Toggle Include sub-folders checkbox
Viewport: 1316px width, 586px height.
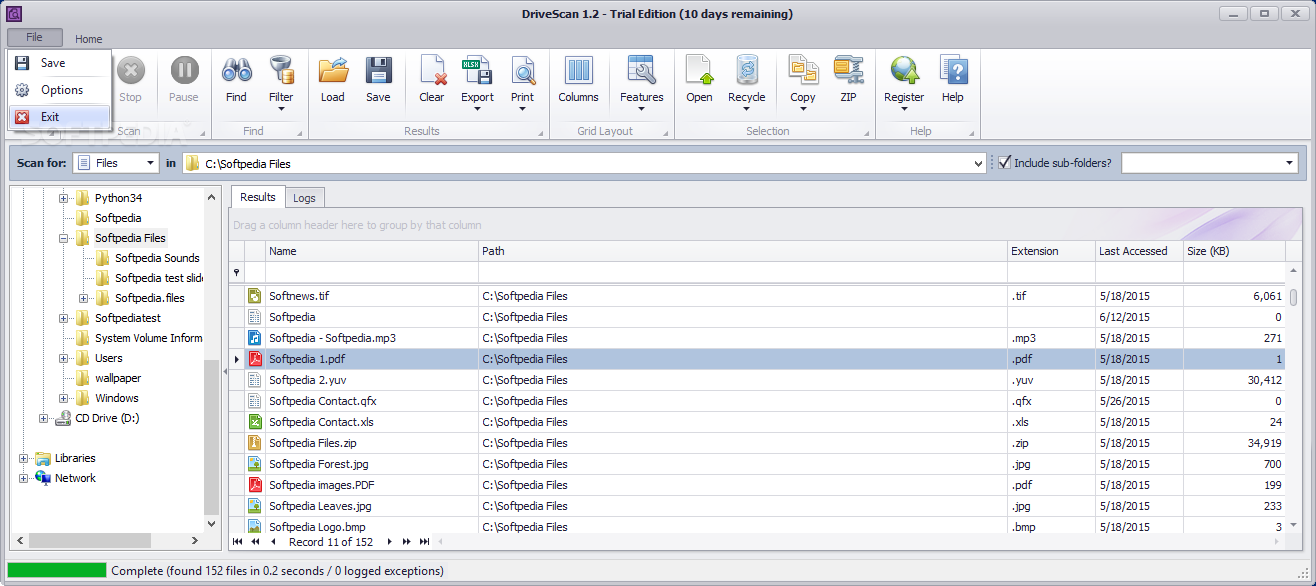tap(1005, 162)
